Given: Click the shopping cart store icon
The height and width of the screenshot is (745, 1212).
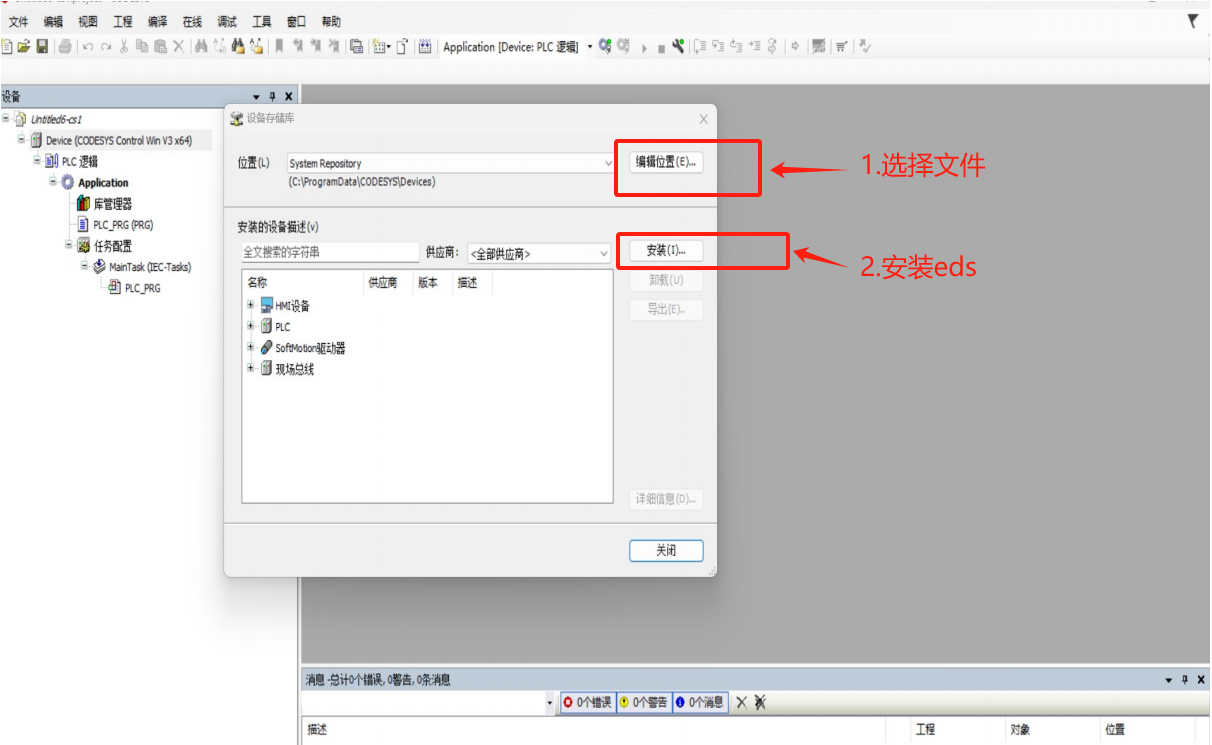Looking at the screenshot, I should 841,46.
